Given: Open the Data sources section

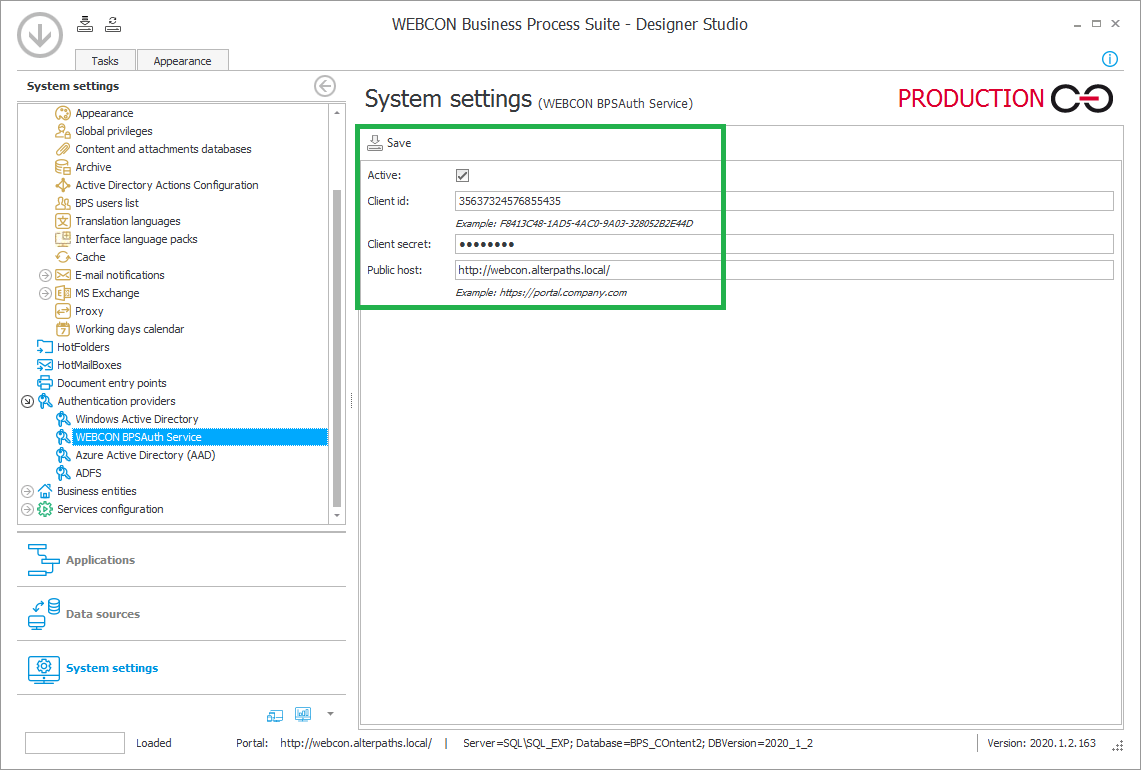Looking at the screenshot, I should click(181, 614).
